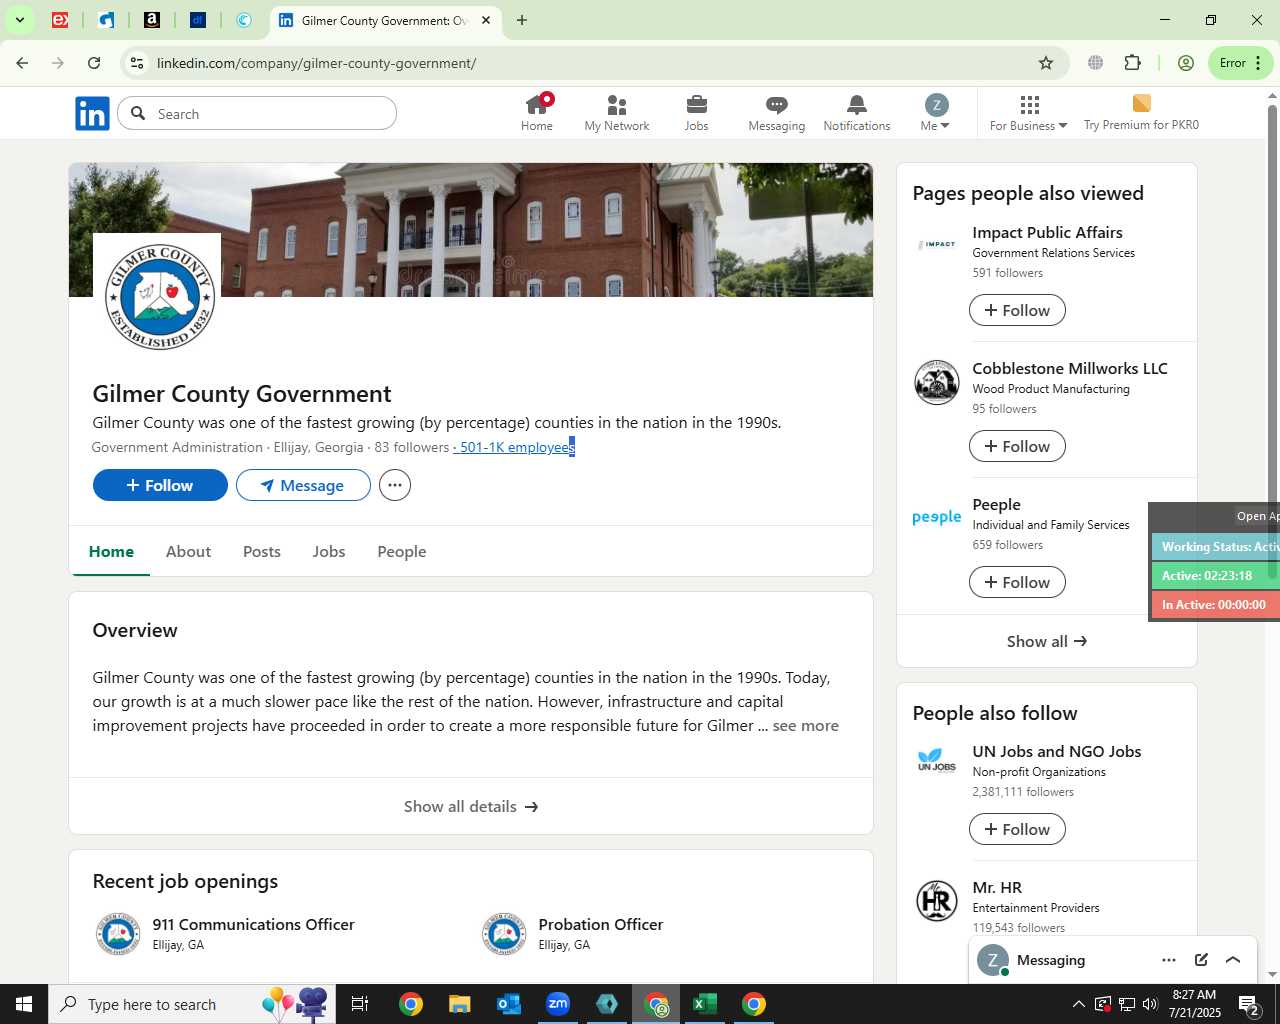
Task: Open messaging overlay options ellipsis
Action: (x=1169, y=960)
